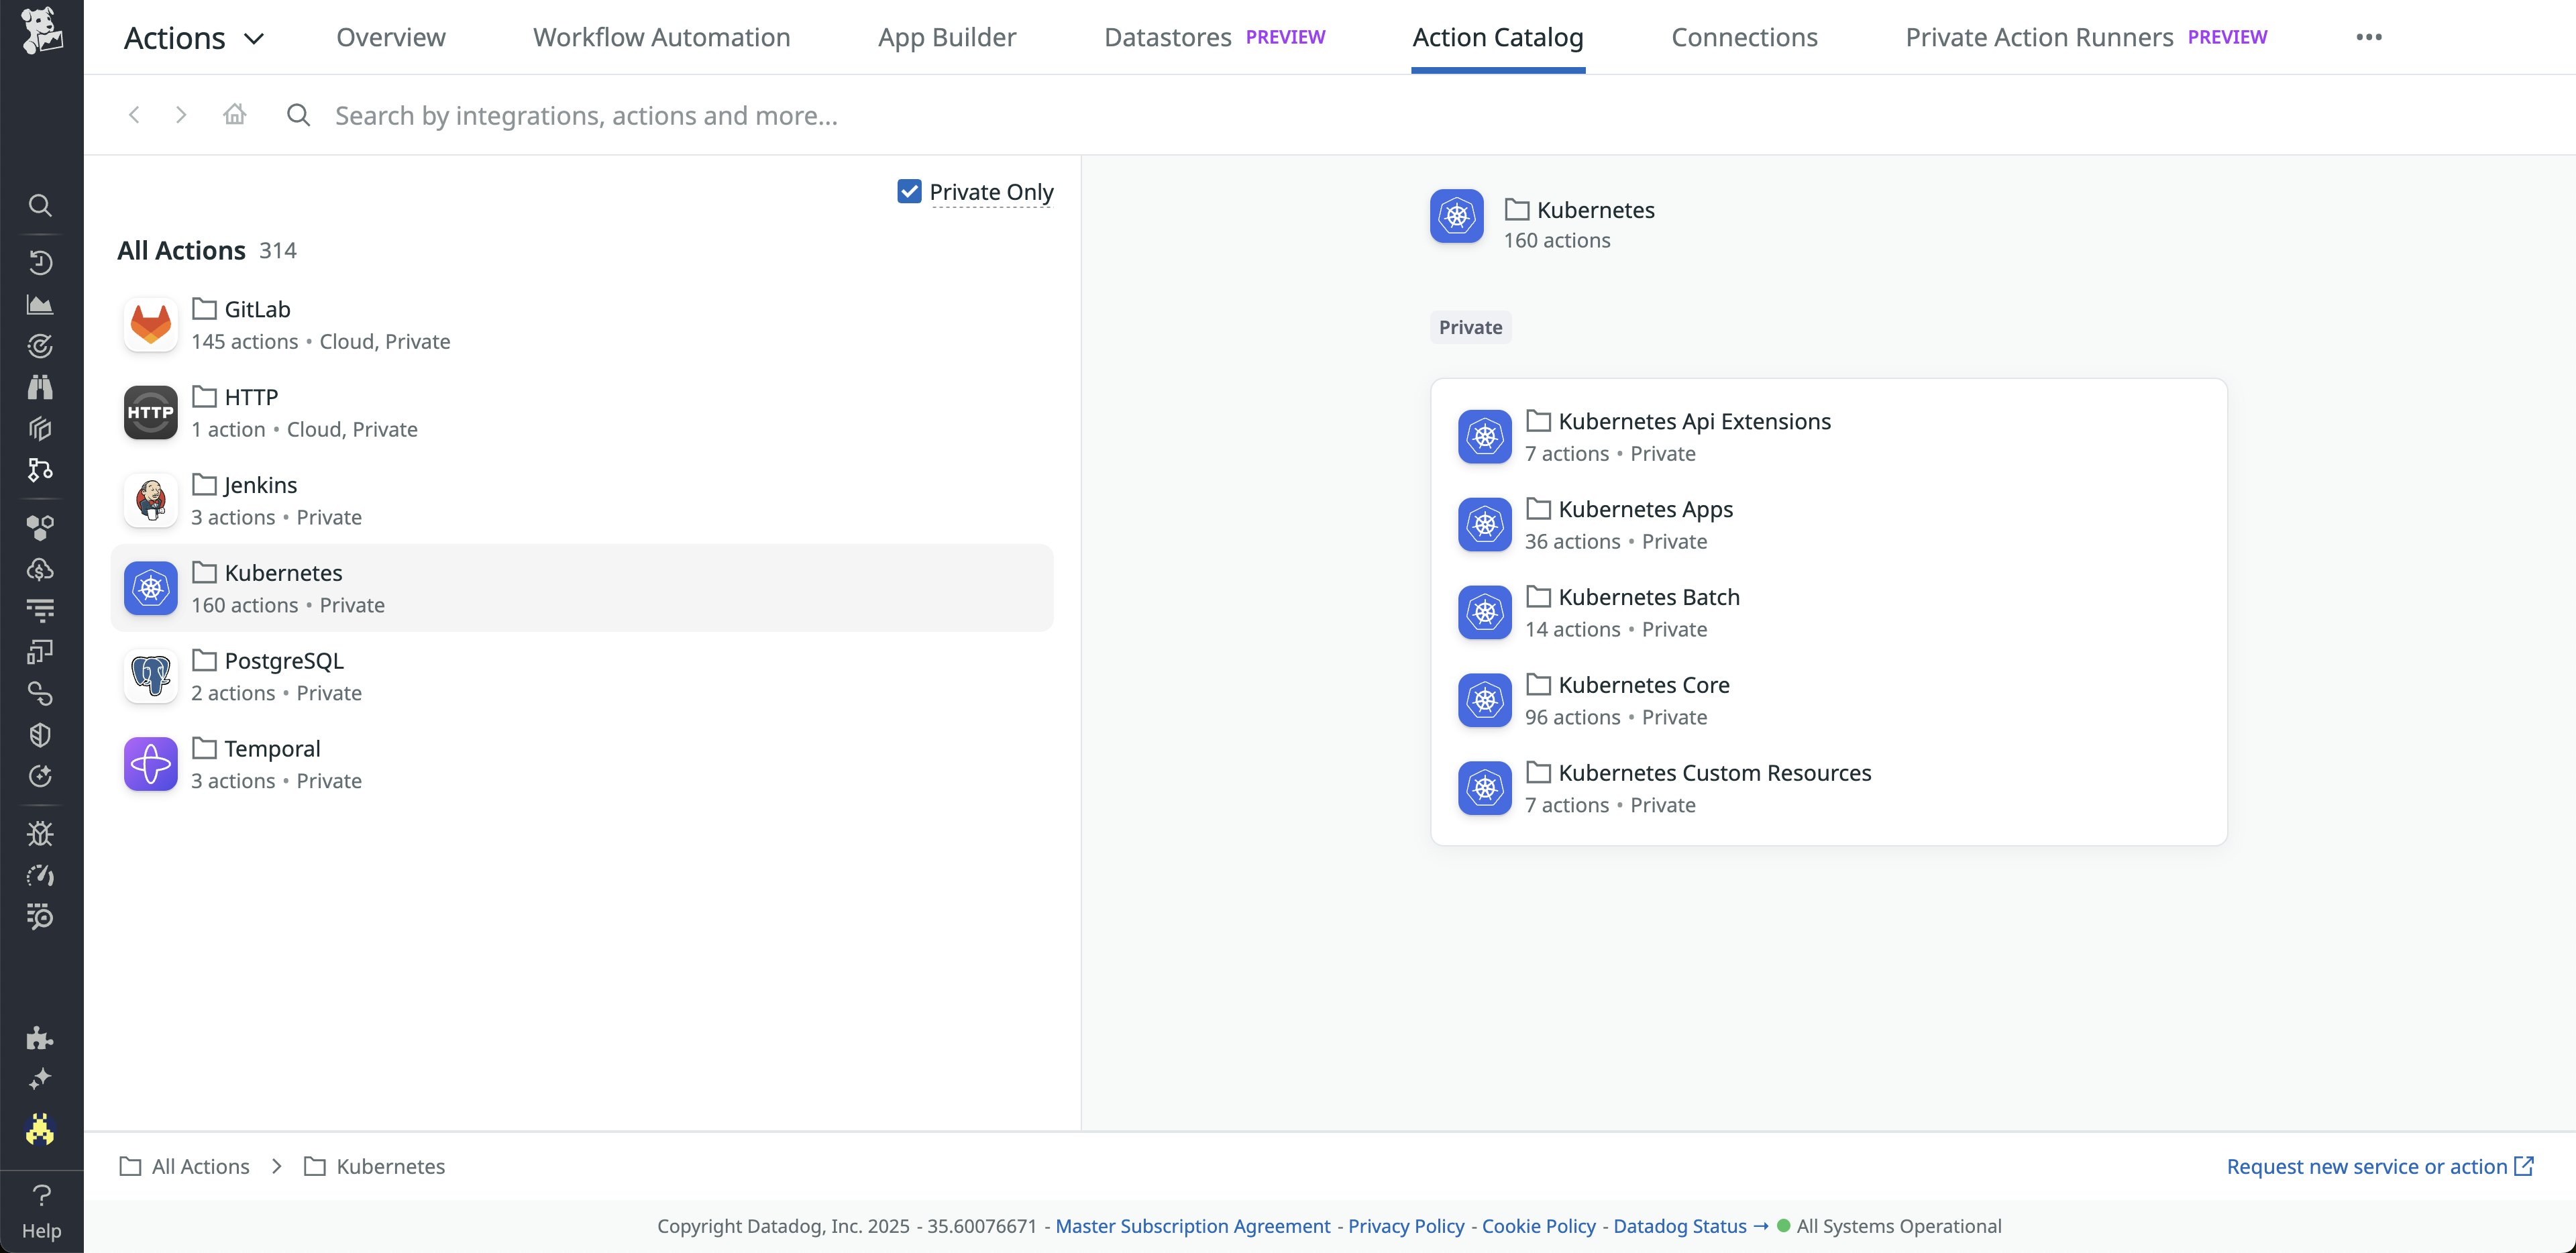Click the workflow node-graph icon in the sidebar
The height and width of the screenshot is (1253, 2576).
(x=40, y=470)
